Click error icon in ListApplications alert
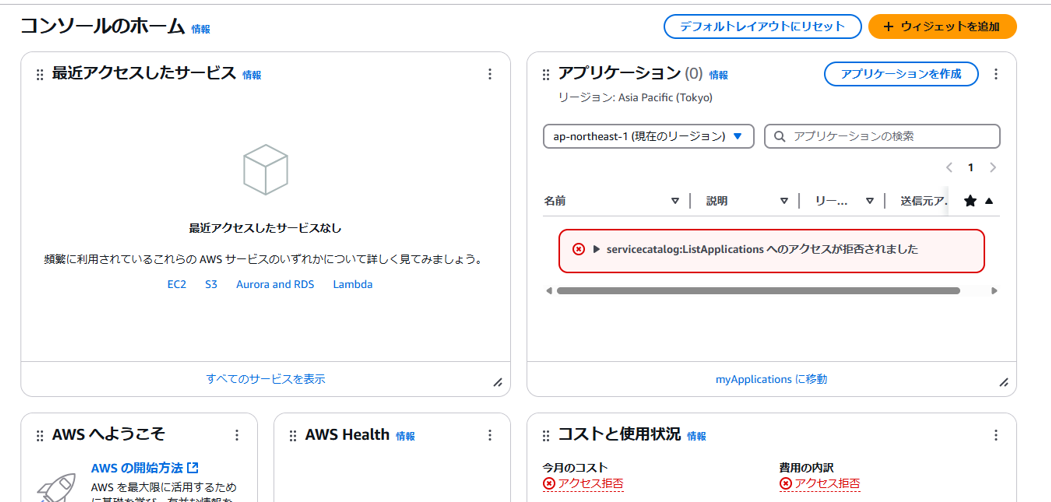Screen dimensions: 1051x502 tap(578, 249)
